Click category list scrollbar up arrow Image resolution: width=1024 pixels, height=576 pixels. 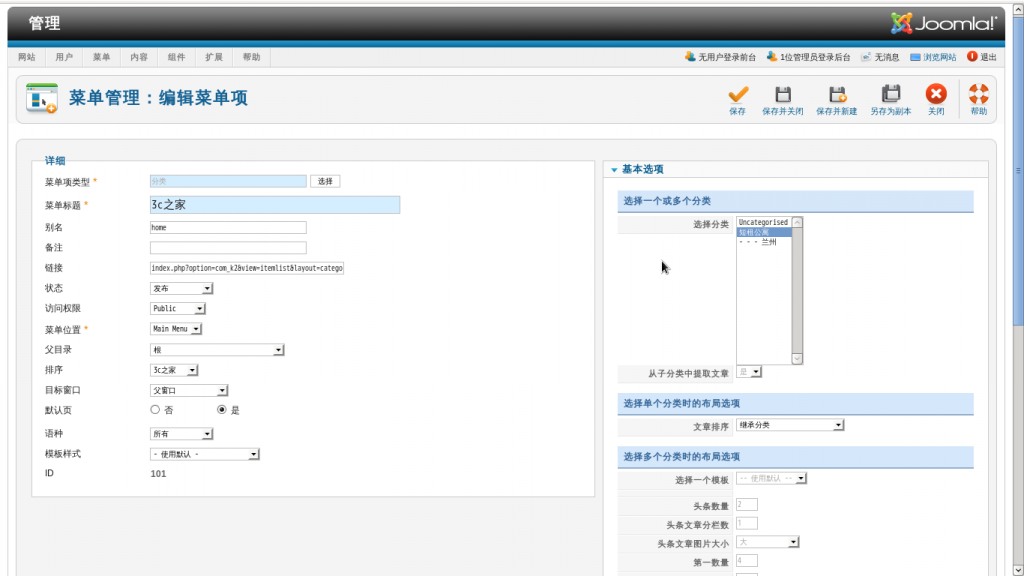point(797,222)
